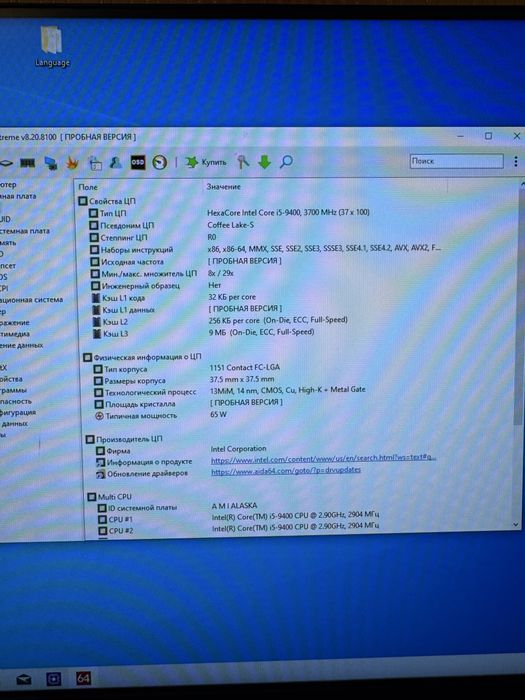Screen dimensions: 525x700
Task: Select the ID системной платы row label
Action: click(142, 508)
